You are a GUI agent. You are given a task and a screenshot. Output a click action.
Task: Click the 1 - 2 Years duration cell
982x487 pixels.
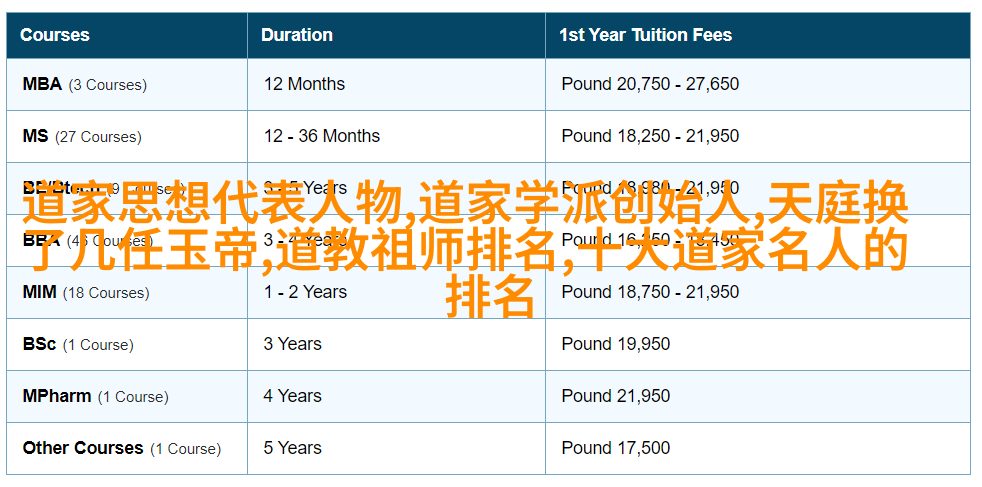point(305,292)
